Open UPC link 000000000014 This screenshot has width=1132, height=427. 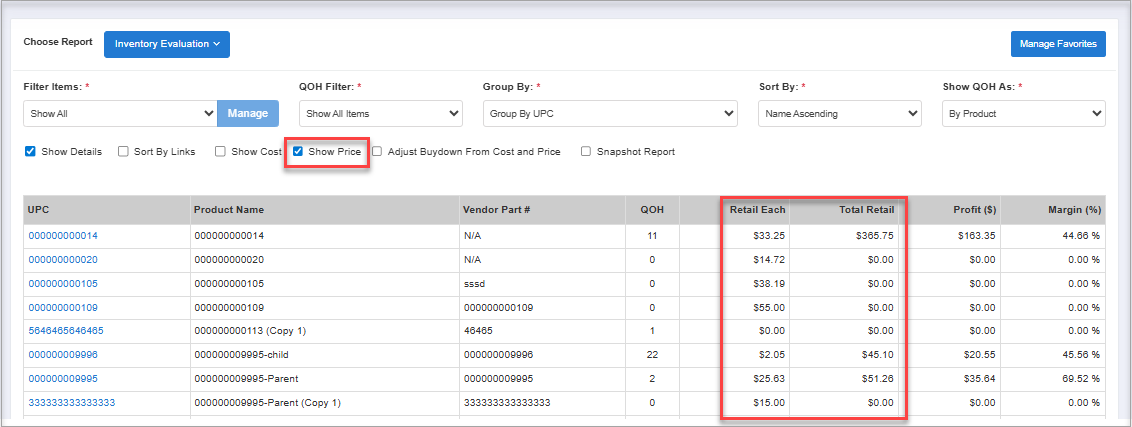(x=63, y=236)
